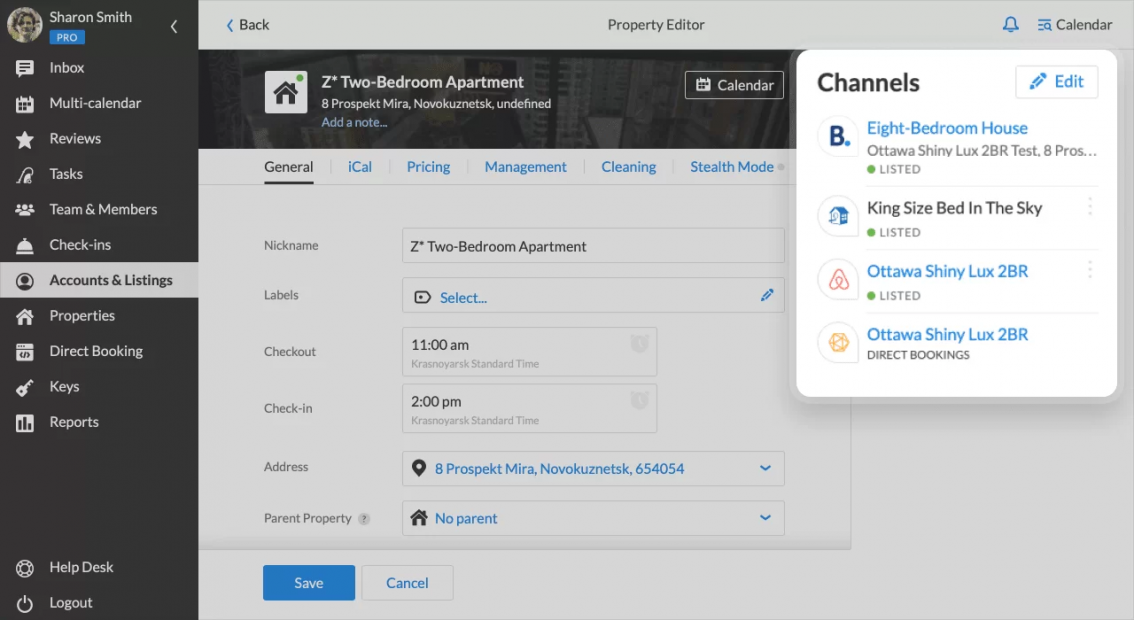The image size is (1134, 620).
Task: Click the Booking.com channel icon
Action: pos(839,137)
